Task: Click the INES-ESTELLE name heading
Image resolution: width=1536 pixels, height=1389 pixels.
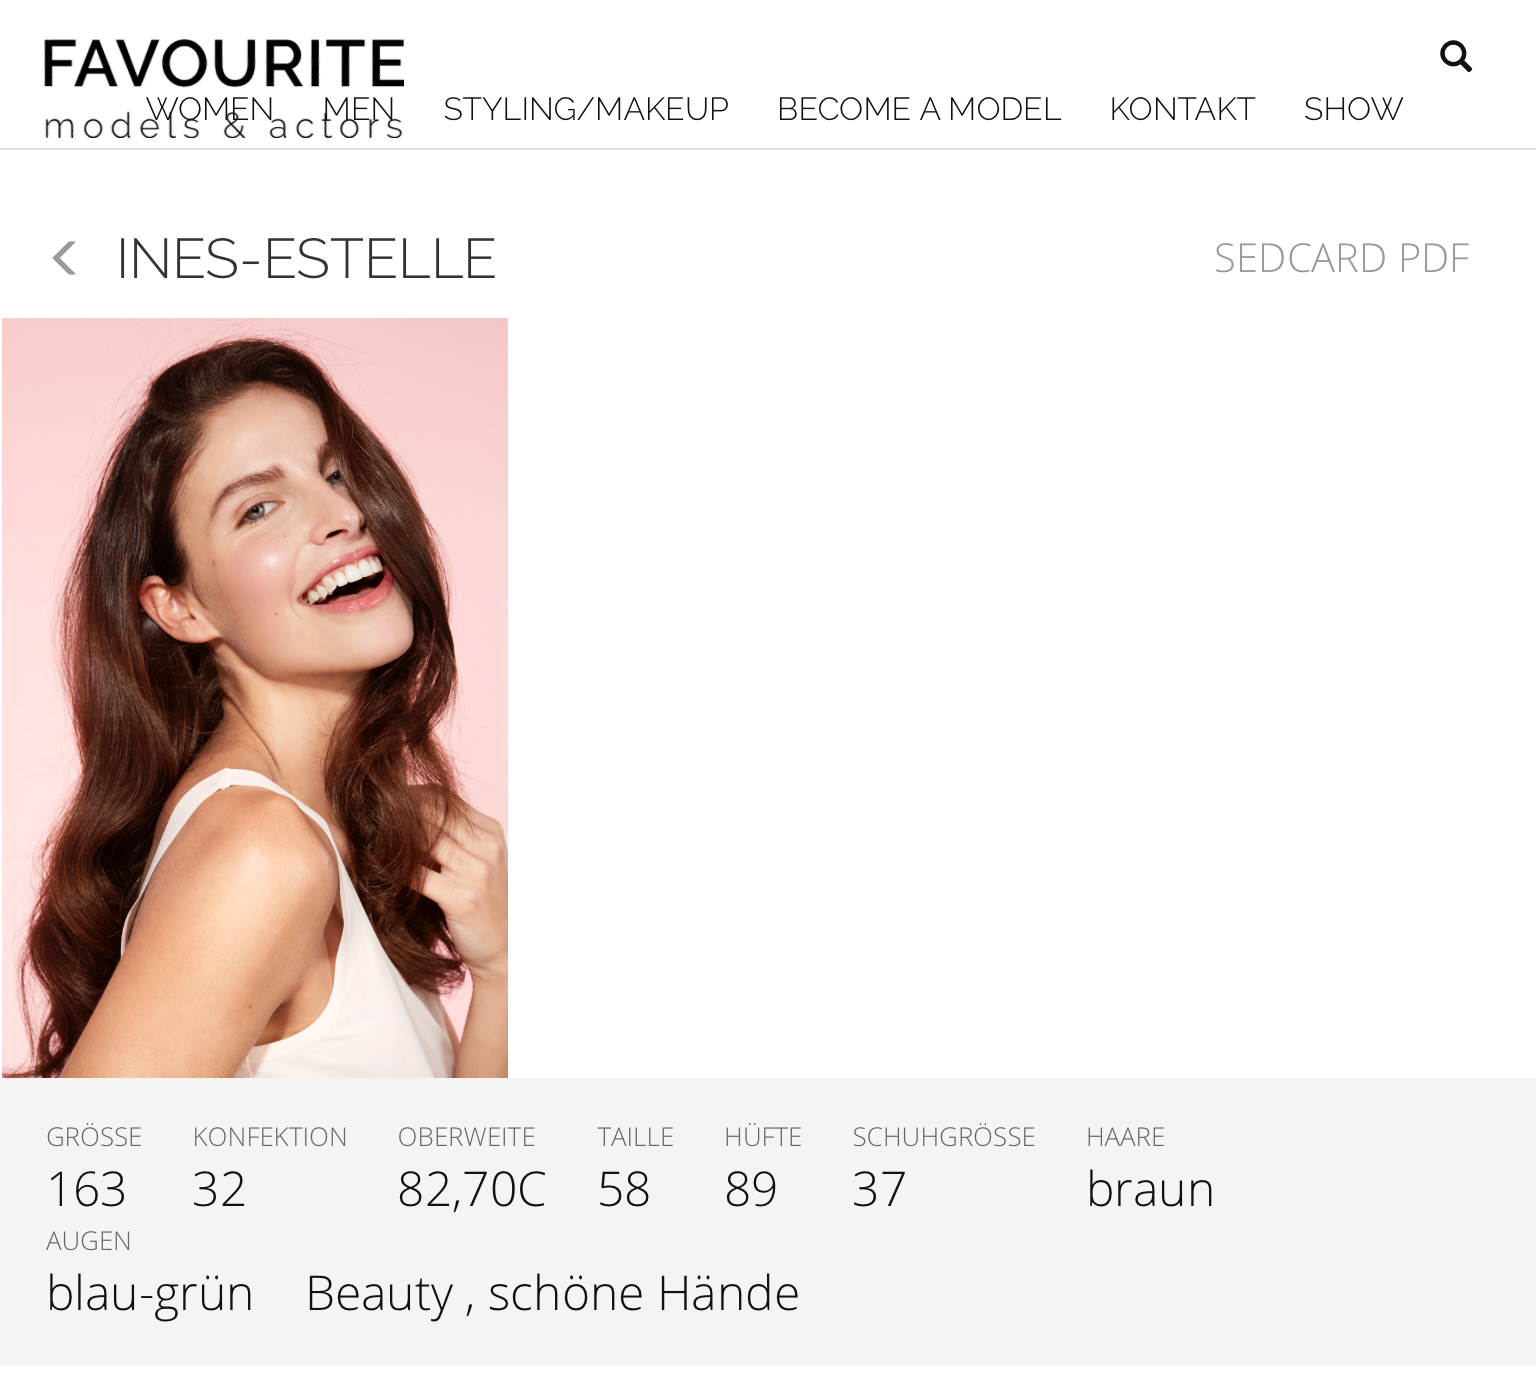Action: (x=306, y=259)
